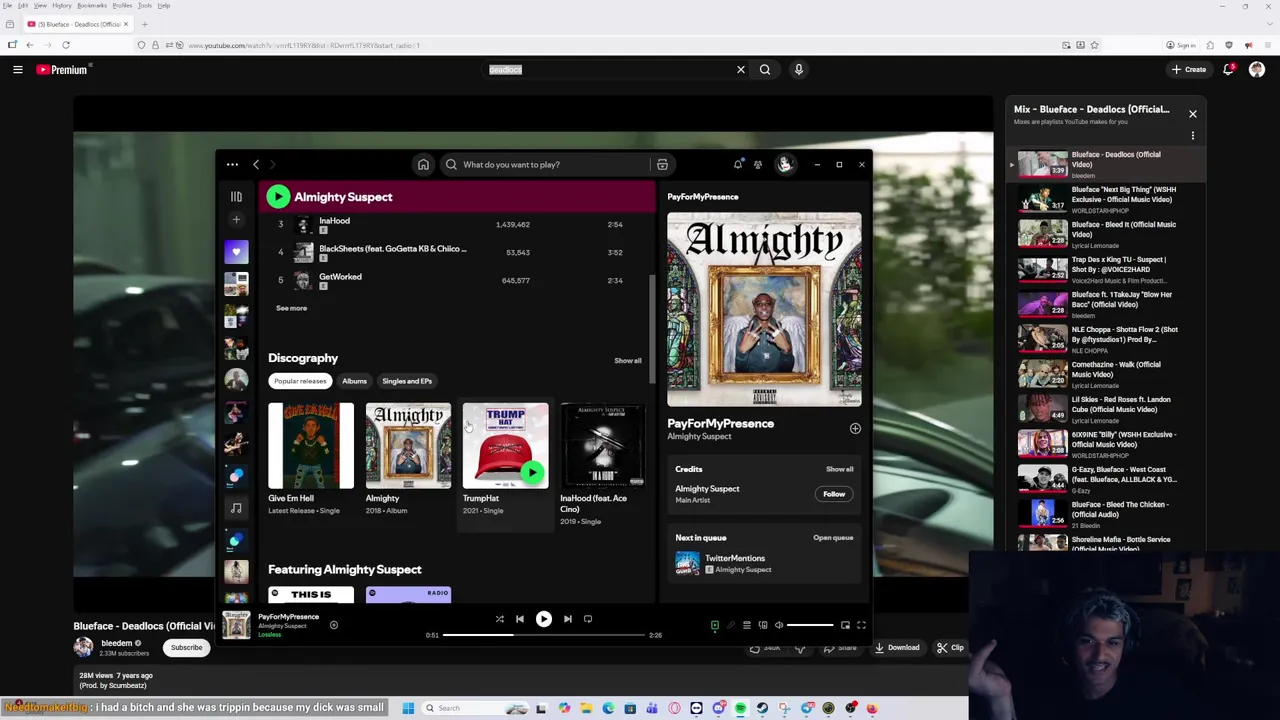The height and width of the screenshot is (720, 1280).
Task: Select the track InaHood
Action: click(334, 221)
